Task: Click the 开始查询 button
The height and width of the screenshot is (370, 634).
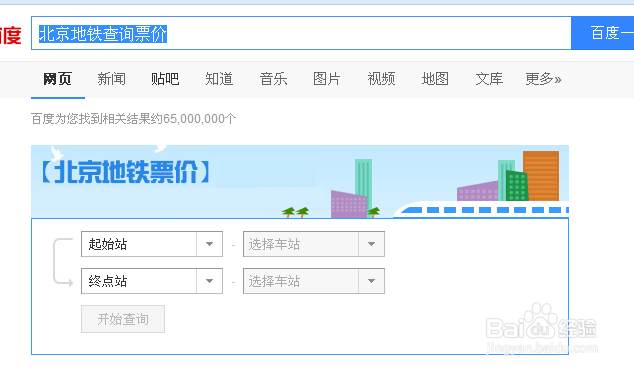Action: click(x=123, y=319)
